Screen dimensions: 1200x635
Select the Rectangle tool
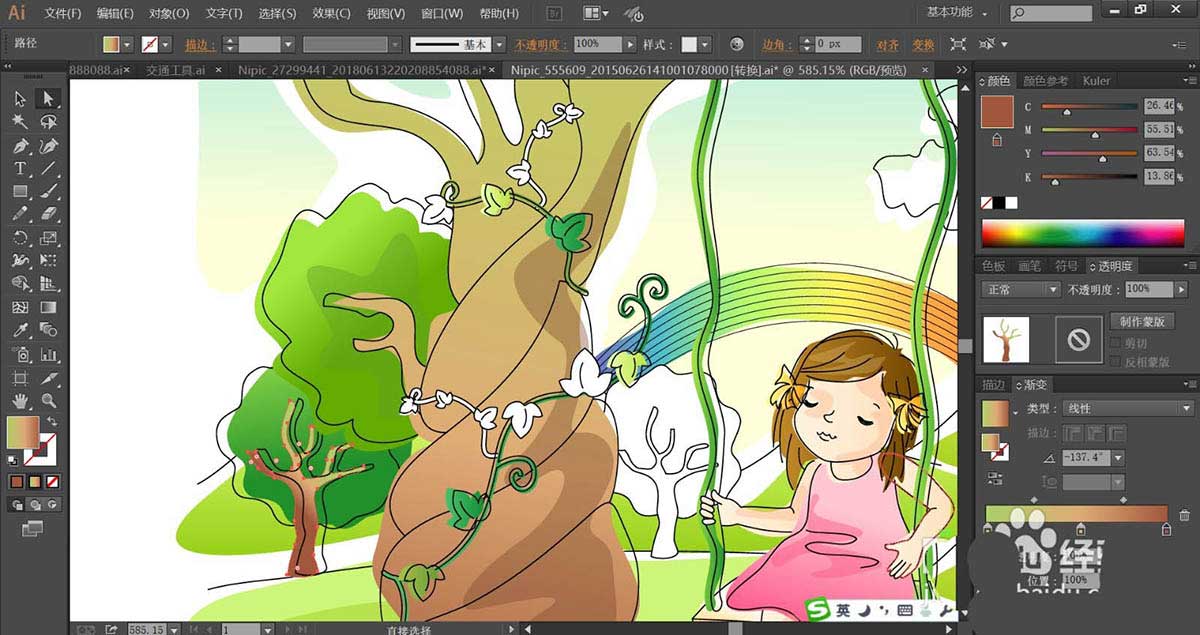coord(20,191)
